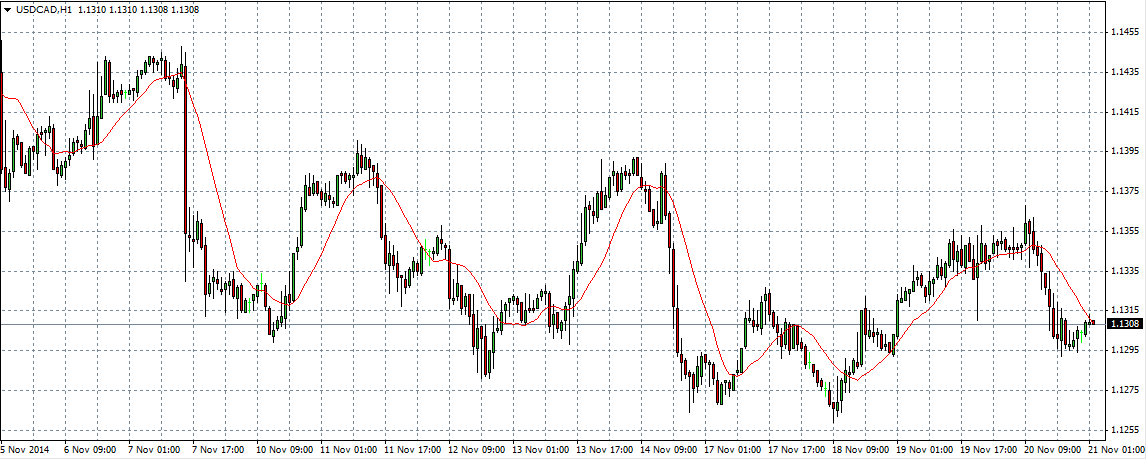The height and width of the screenshot is (459, 1146).
Task: Open the chart menu triangle beside USDCAD,H1
Action: pyautogui.click(x=8, y=10)
